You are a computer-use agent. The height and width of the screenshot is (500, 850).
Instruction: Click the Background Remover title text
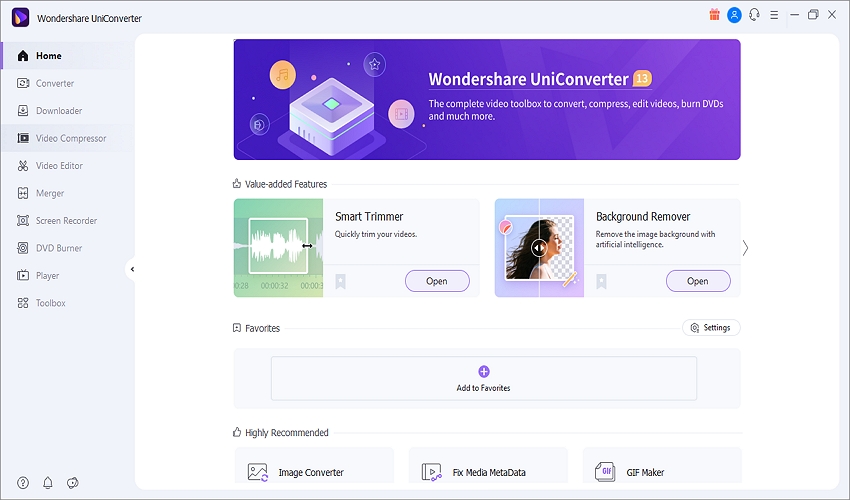(643, 216)
